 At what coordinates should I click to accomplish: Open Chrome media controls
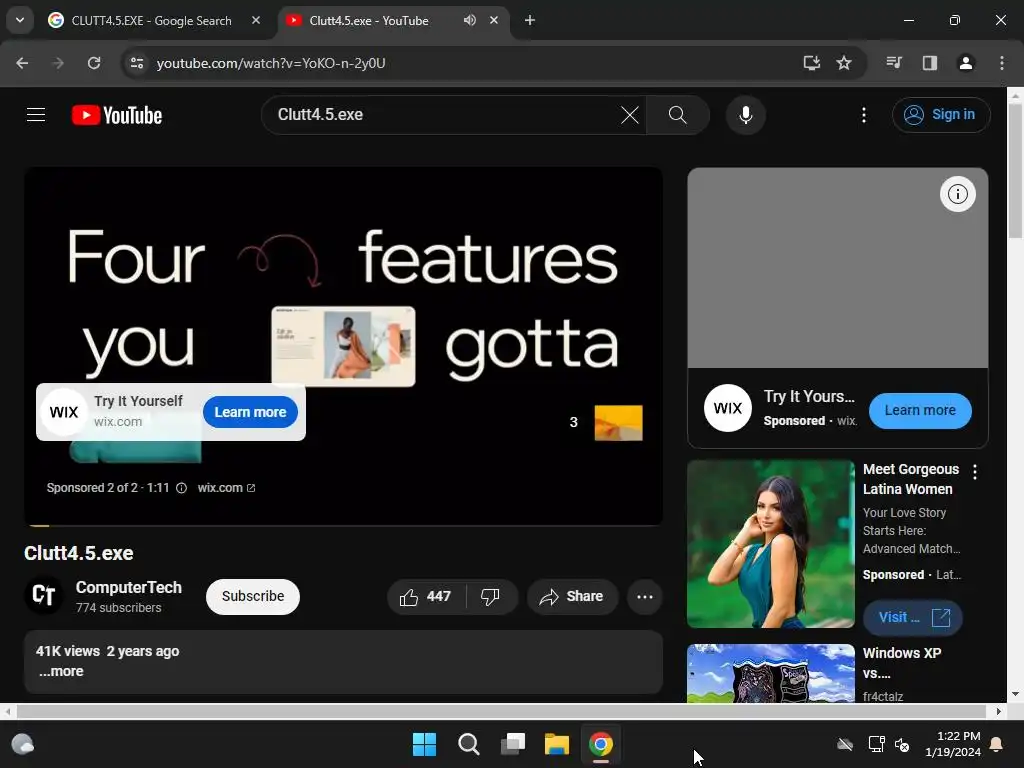pos(894,63)
